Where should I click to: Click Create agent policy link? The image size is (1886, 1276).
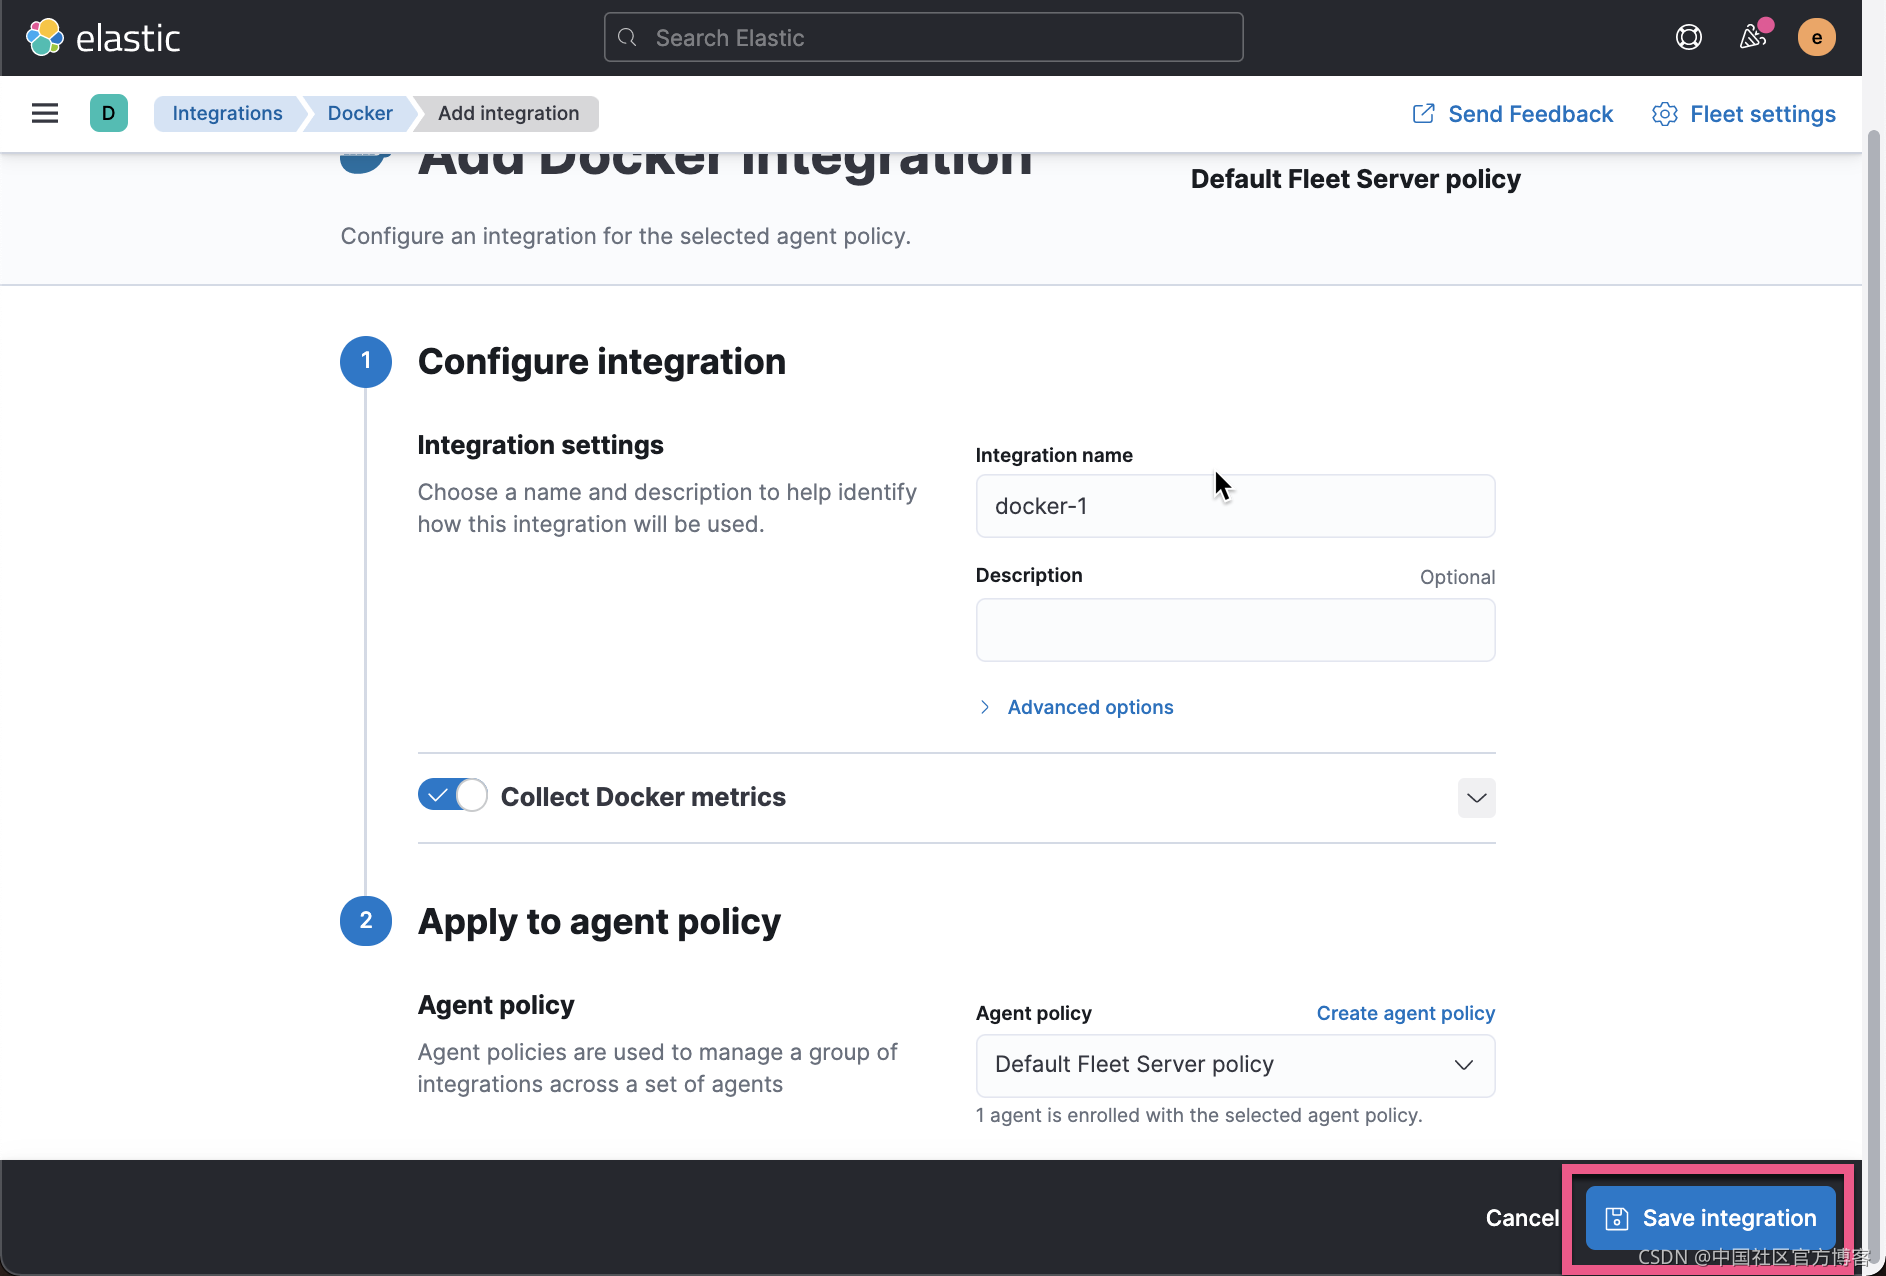[1406, 1013]
